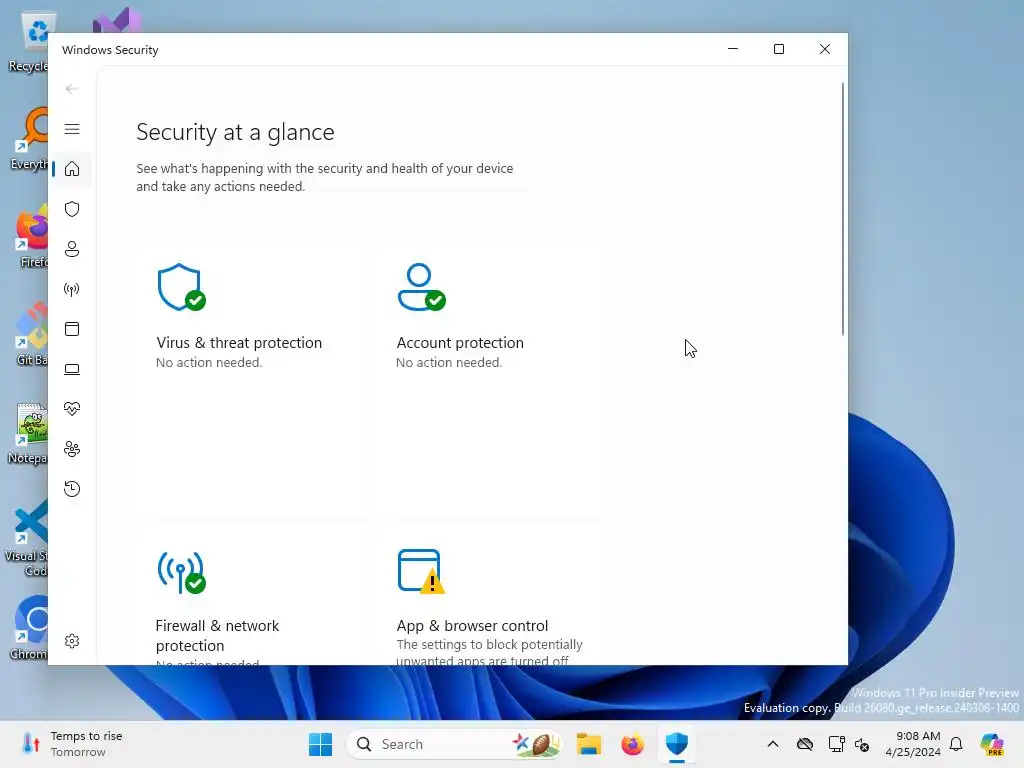Open Protection history clock sidebar icon
Viewport: 1024px width, 768px height.
pyautogui.click(x=72, y=489)
